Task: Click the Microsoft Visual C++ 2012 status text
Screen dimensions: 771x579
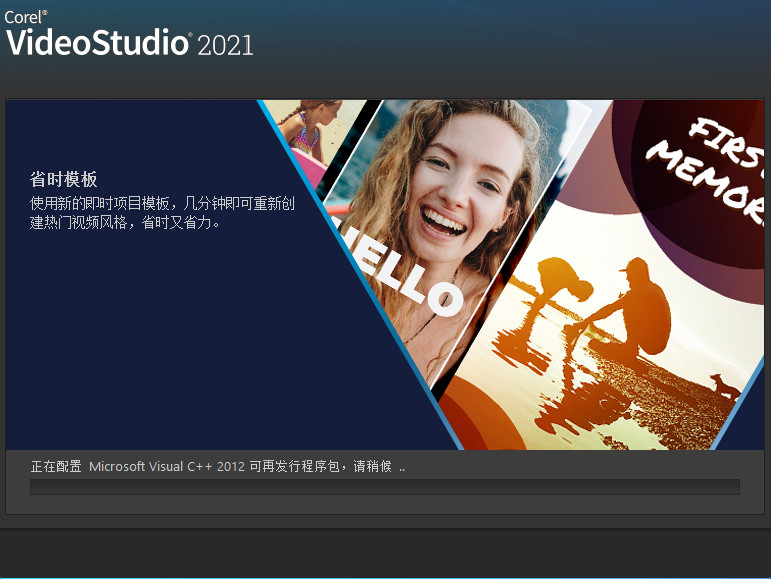Action: pyautogui.click(x=218, y=466)
